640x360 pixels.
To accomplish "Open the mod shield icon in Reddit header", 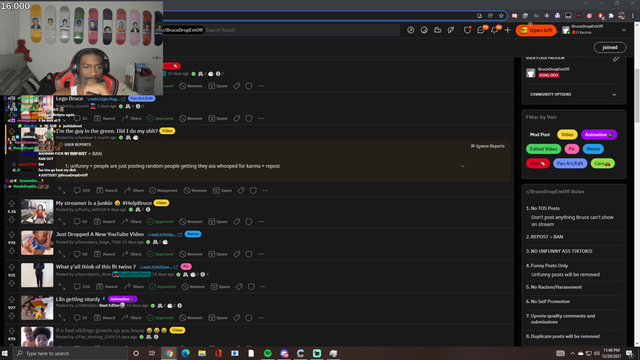I will coord(467,30).
